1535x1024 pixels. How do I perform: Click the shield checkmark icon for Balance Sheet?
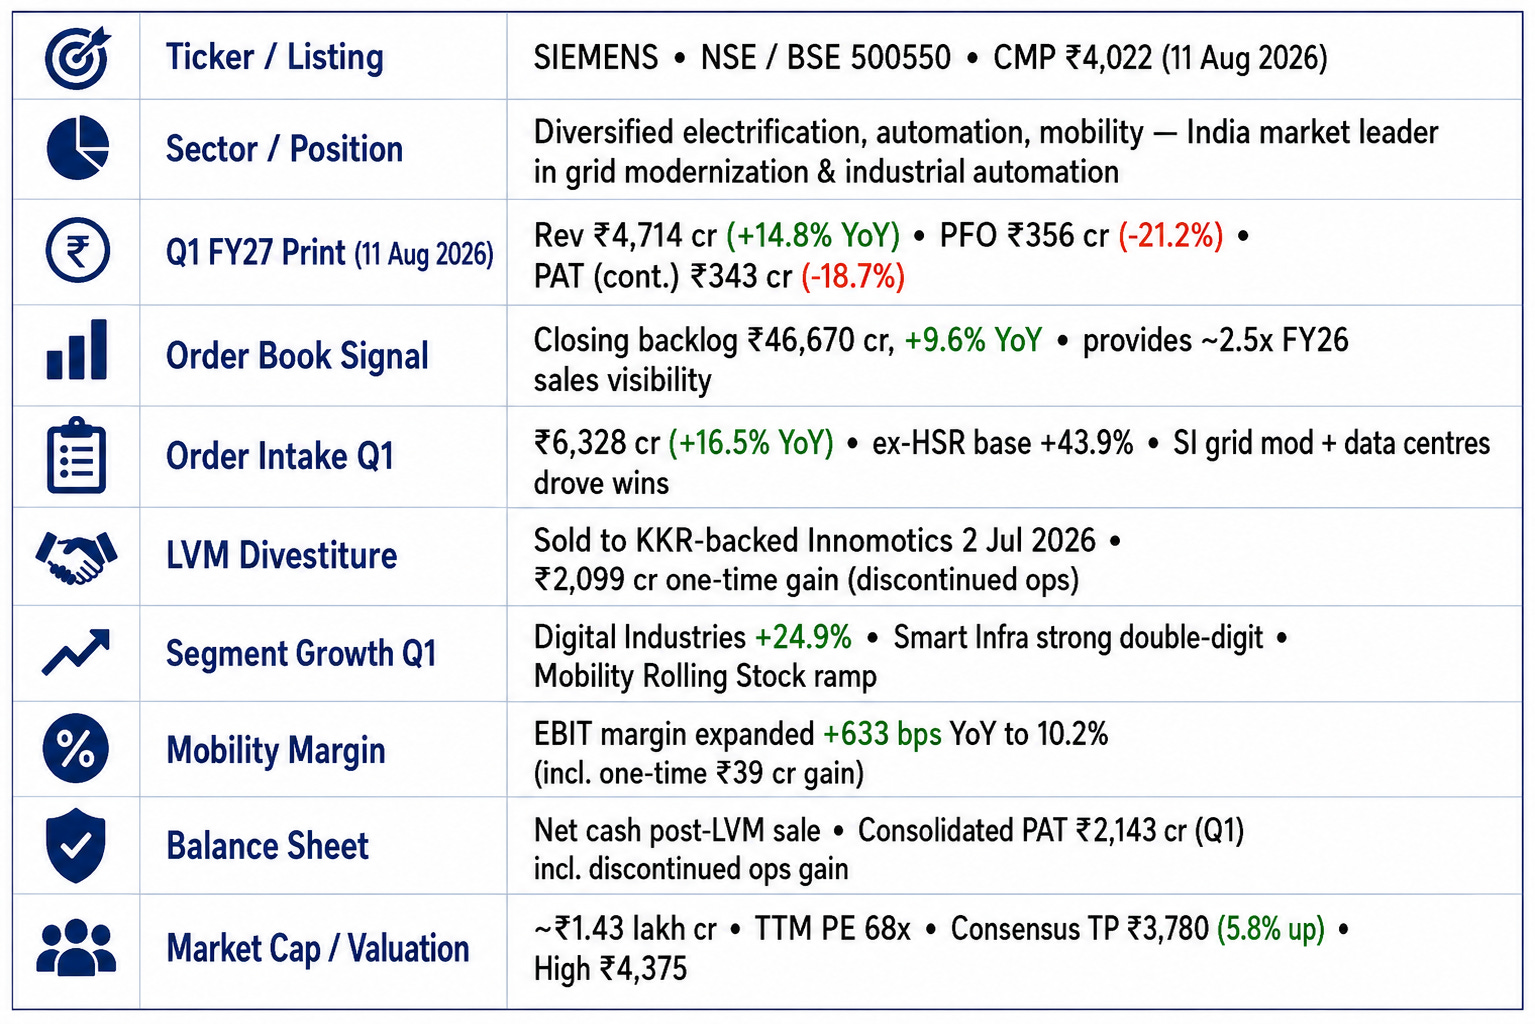(x=77, y=846)
